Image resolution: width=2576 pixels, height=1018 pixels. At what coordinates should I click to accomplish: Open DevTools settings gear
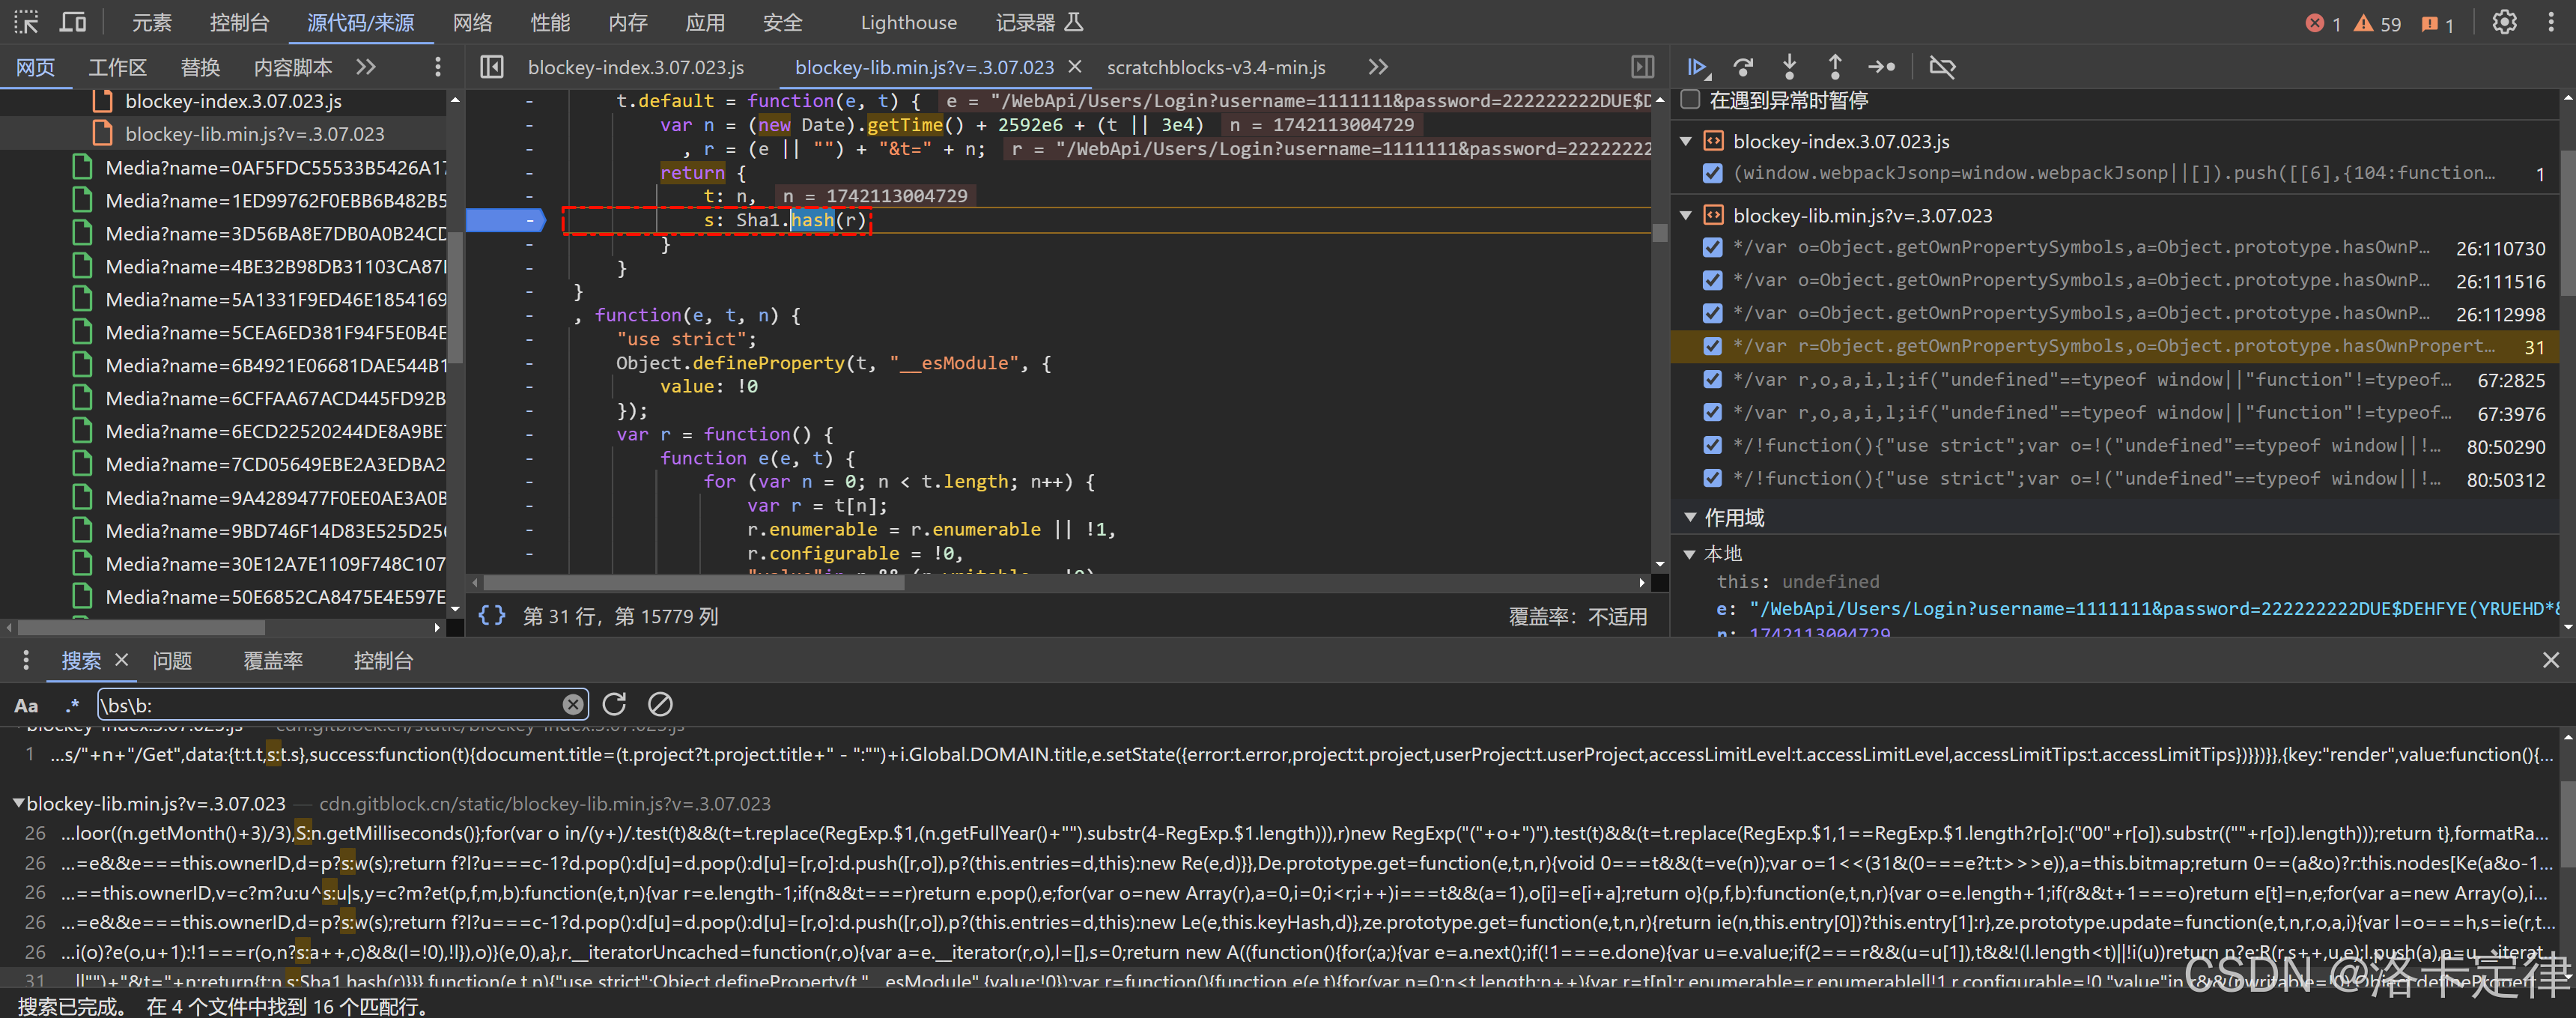[x=2503, y=22]
